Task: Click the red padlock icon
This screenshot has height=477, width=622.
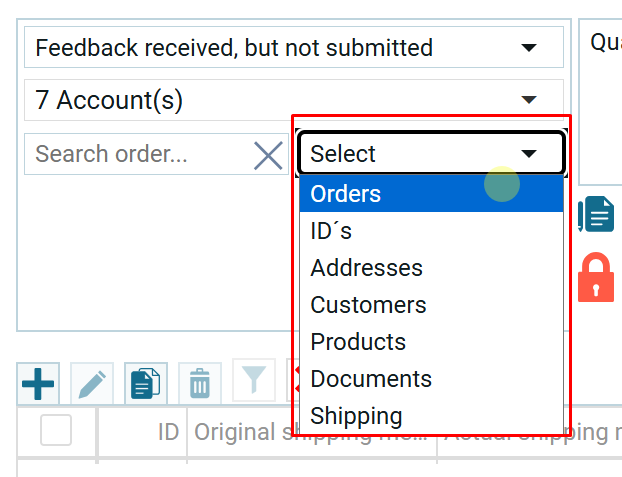Action: (596, 277)
